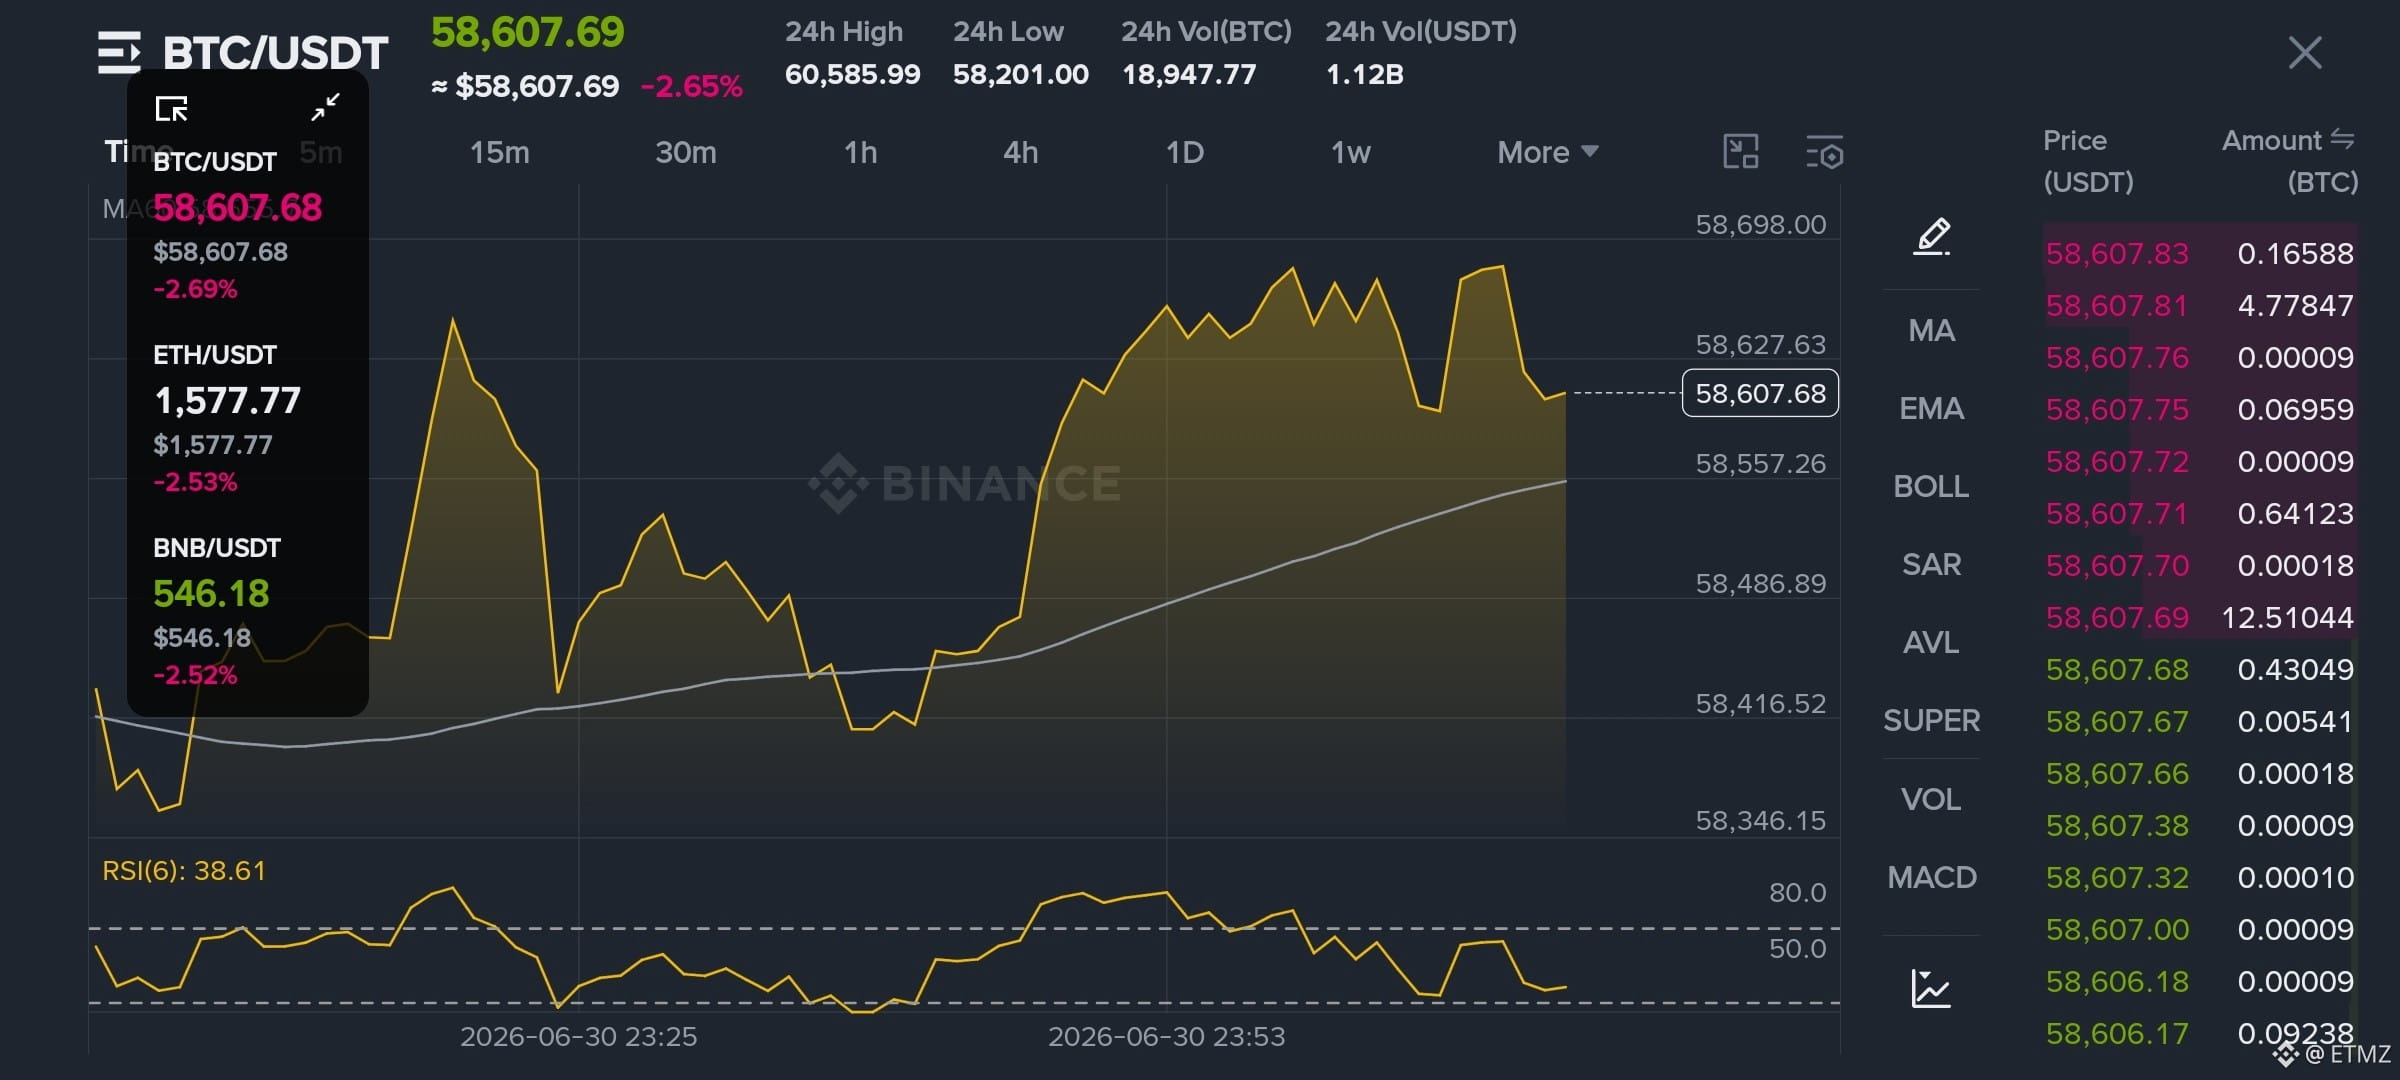Click the 24h Low value 58,201.00
Screen dimensions: 2400x1080
(x=1020, y=74)
